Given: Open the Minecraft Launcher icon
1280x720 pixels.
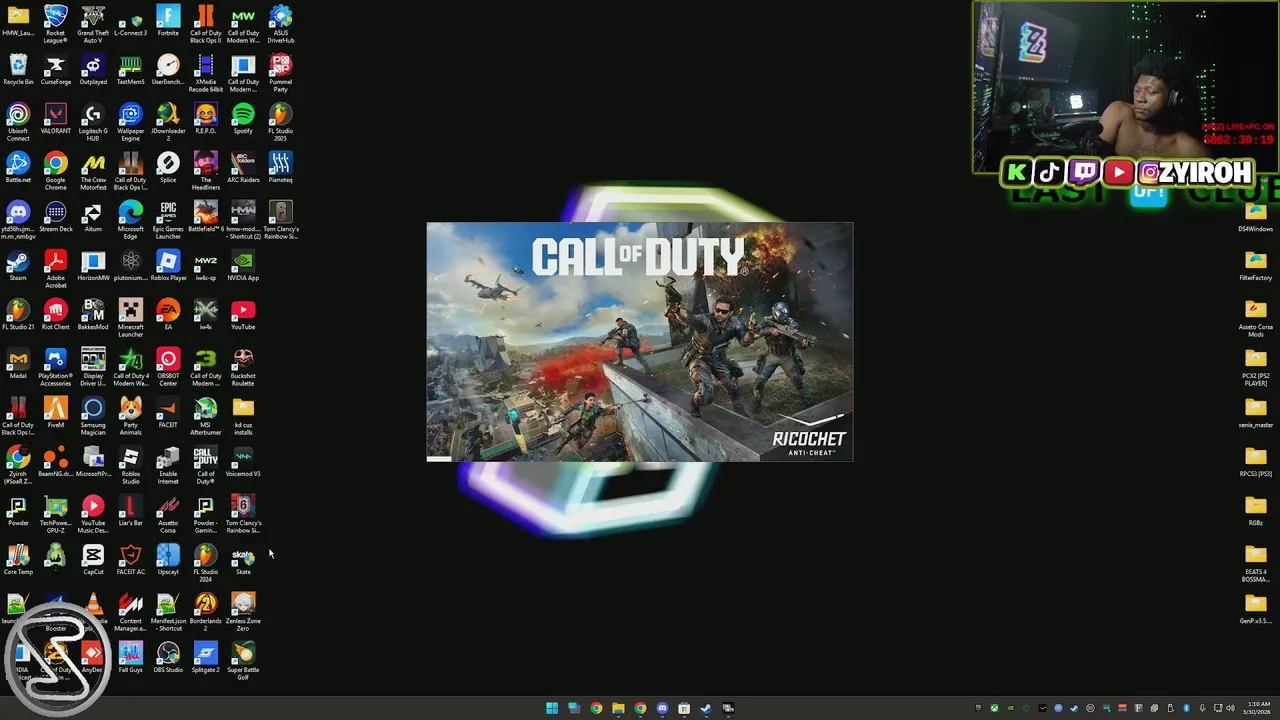Looking at the screenshot, I should click(x=130, y=317).
